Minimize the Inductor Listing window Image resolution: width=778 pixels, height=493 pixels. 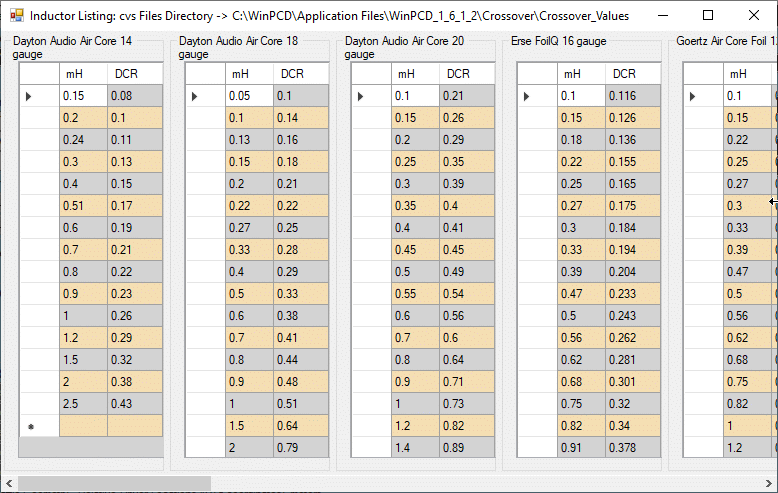tap(662, 16)
